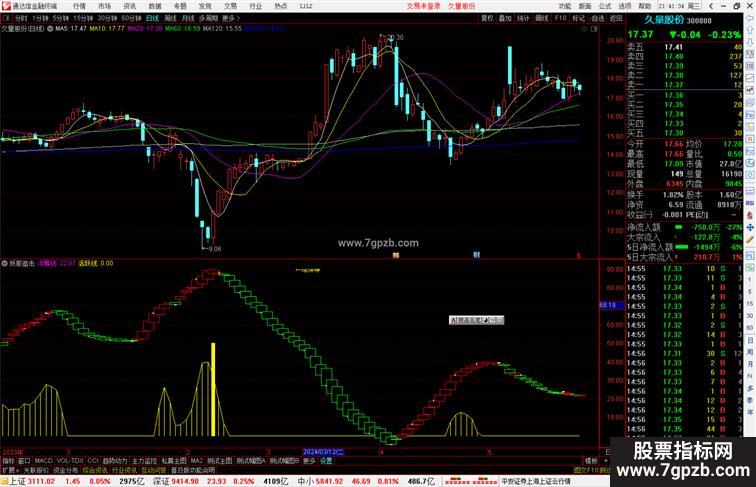Select the 月线 monthly period
This screenshot has width=756, height=487.
point(188,18)
